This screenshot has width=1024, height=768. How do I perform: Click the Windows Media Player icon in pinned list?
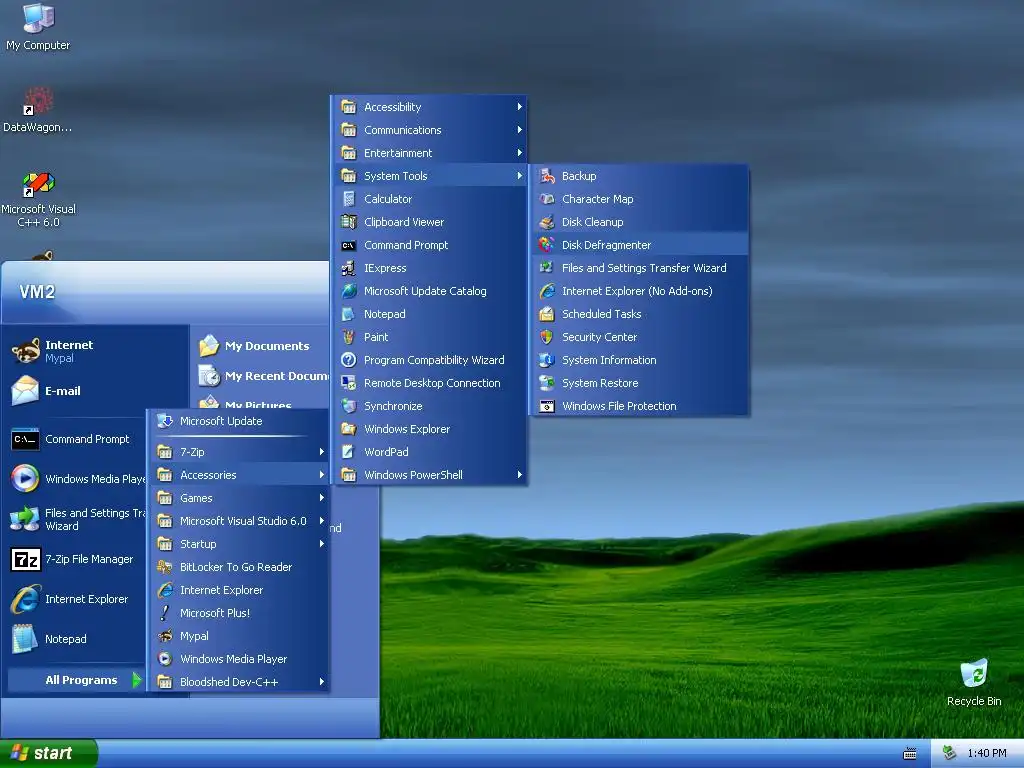[25, 479]
